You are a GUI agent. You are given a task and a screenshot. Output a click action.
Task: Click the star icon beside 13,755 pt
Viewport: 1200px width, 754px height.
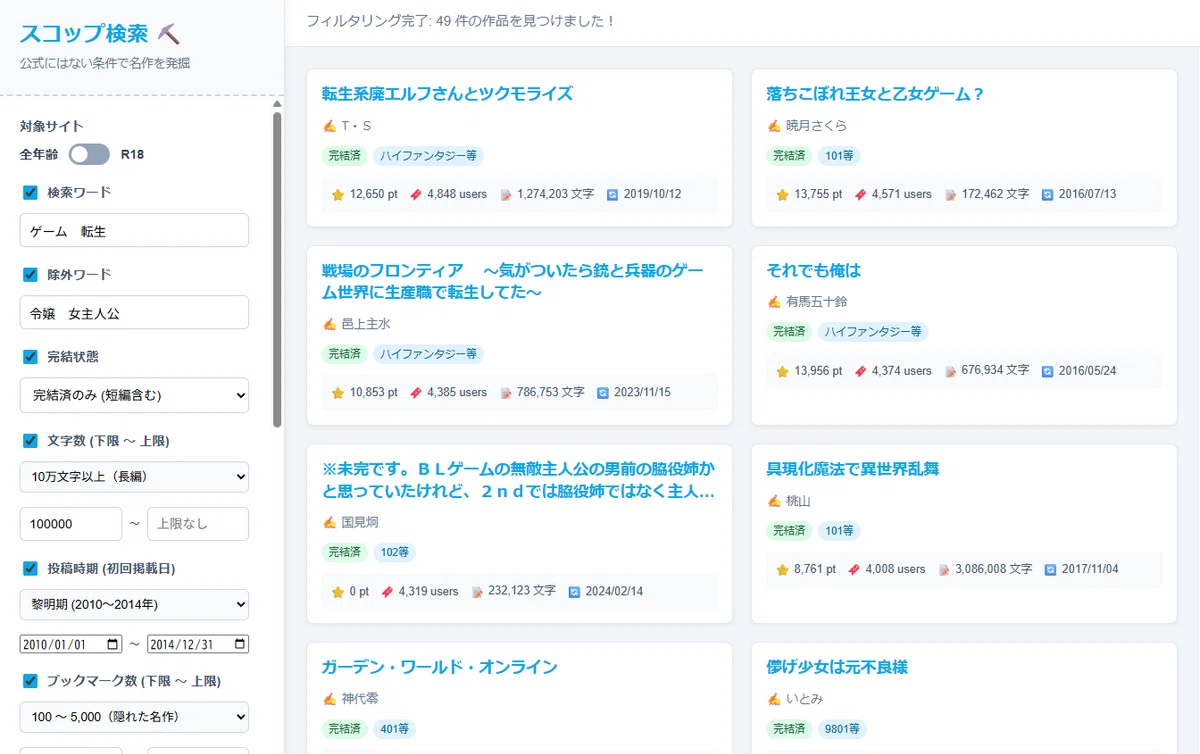click(x=783, y=194)
